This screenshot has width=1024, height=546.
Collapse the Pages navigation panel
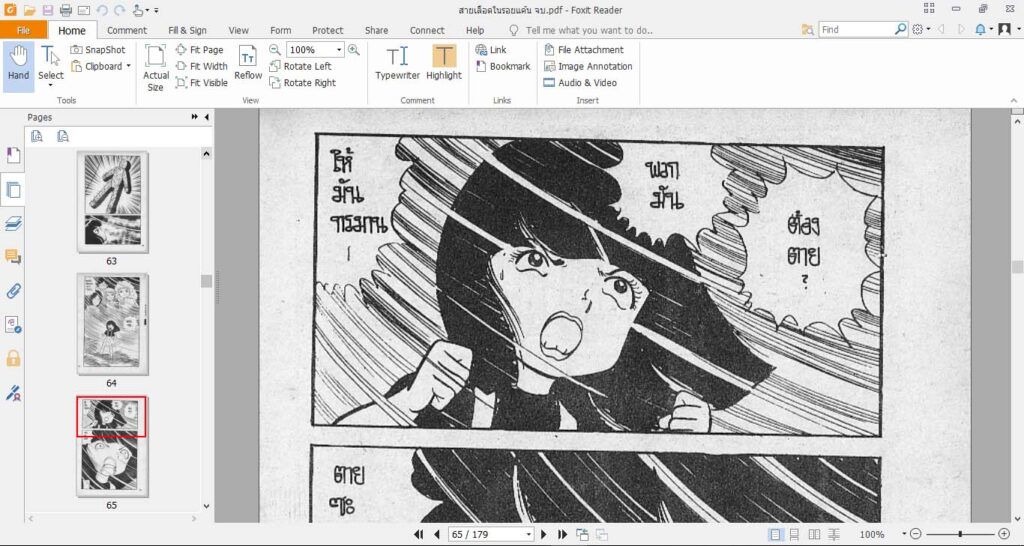[x=206, y=117]
